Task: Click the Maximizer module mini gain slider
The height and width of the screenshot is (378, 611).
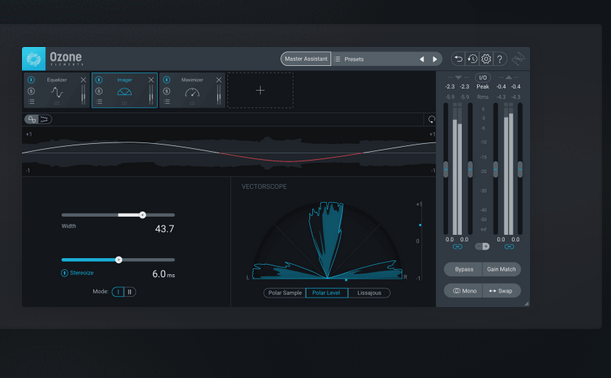Action: click(x=219, y=94)
